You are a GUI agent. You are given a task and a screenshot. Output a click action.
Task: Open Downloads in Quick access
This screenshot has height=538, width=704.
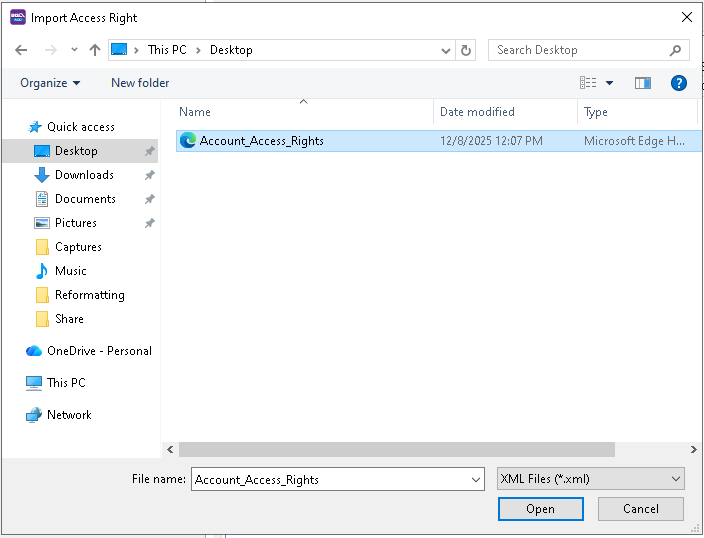click(x=84, y=175)
